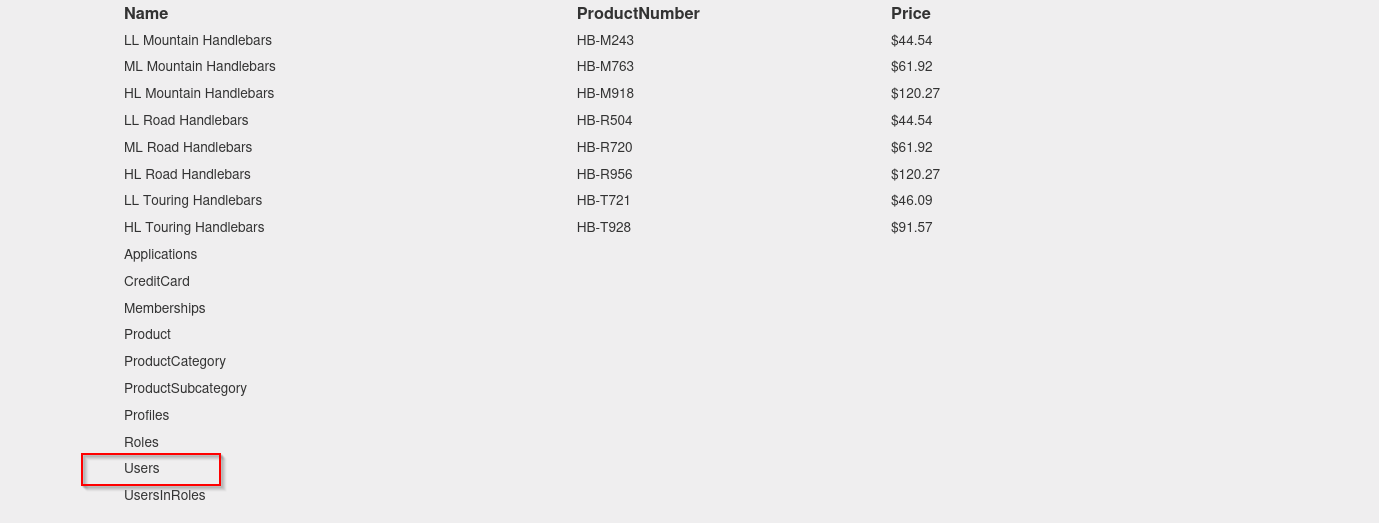
Task: Click ML Mountain Handlebars name
Action: [x=200, y=66]
